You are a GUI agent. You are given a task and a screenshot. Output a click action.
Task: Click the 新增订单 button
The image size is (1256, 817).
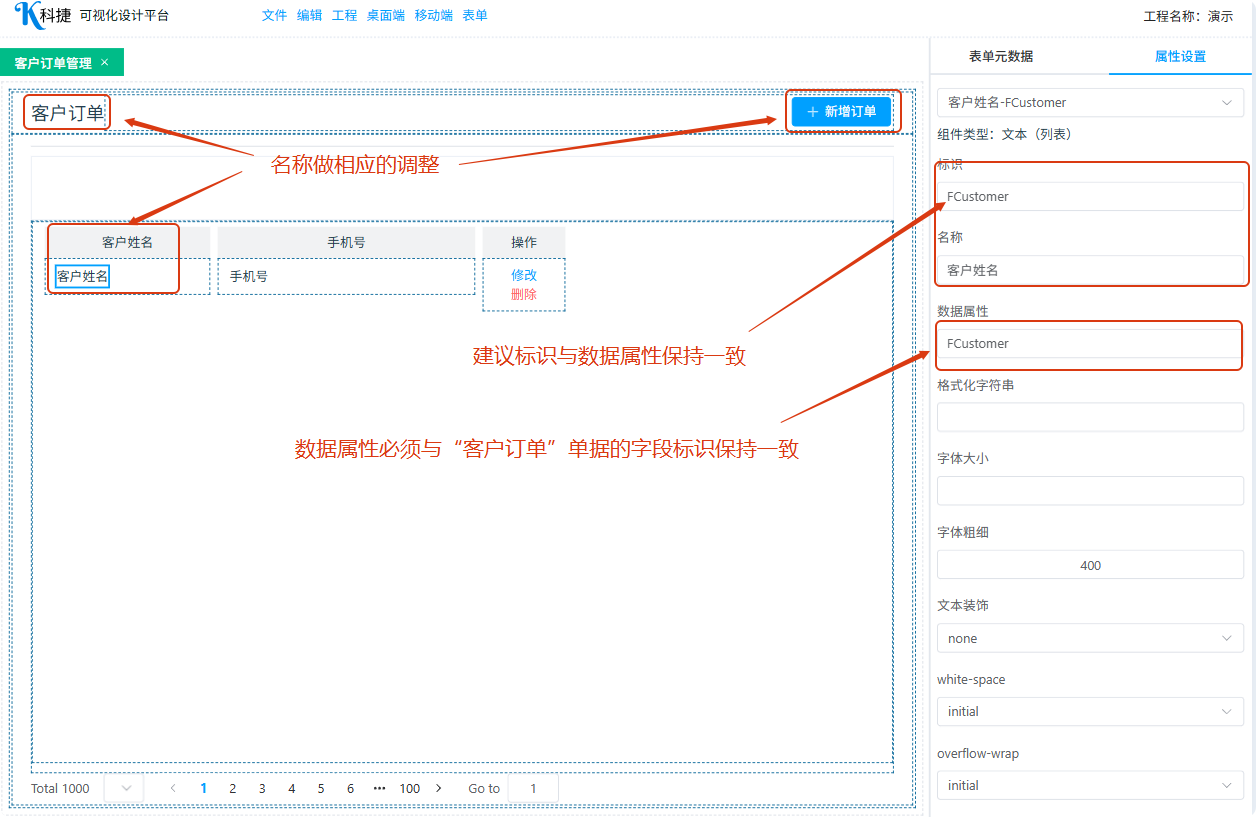click(x=841, y=112)
